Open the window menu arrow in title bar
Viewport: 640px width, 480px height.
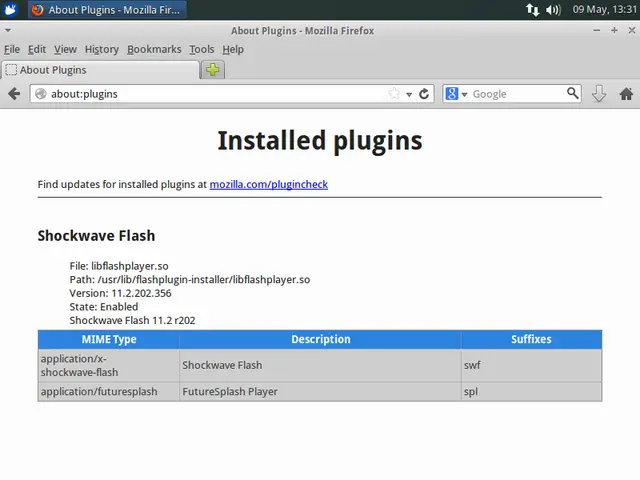pos(8,30)
